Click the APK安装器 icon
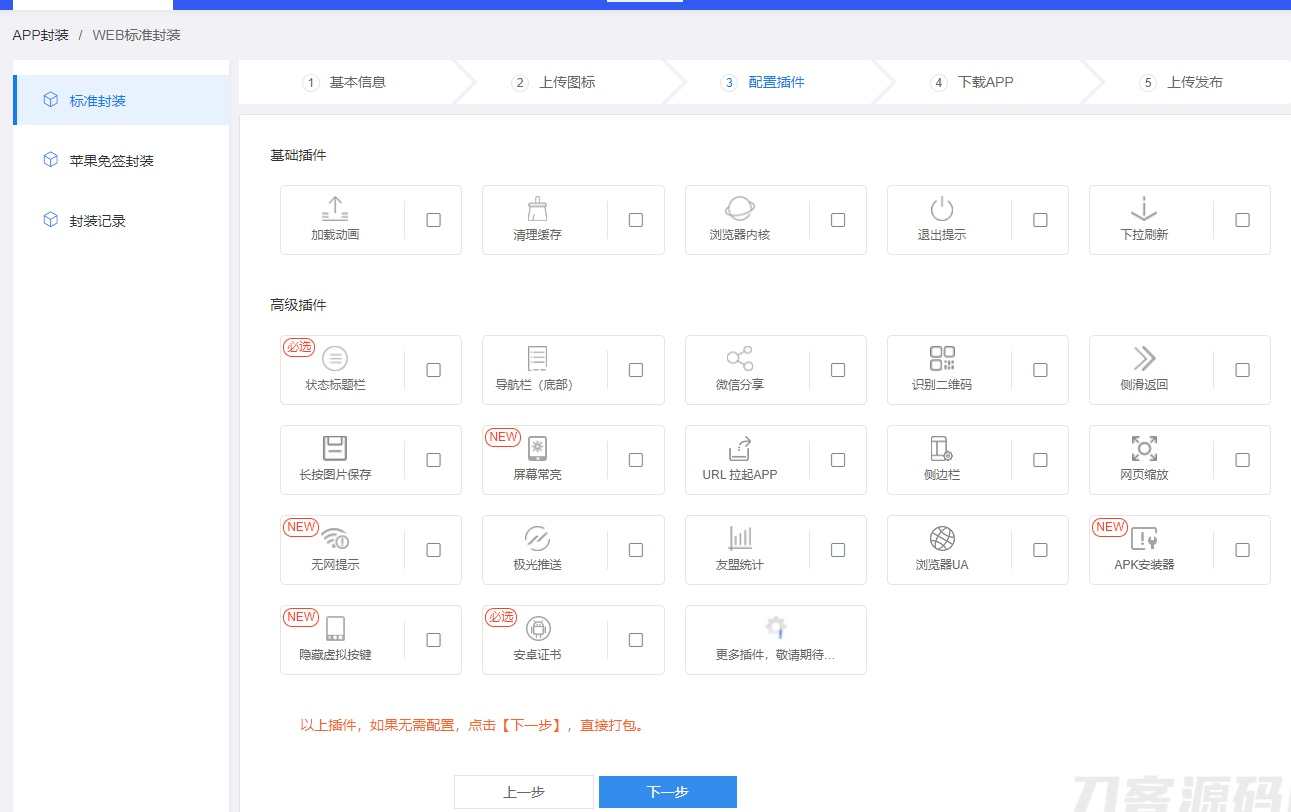The width and height of the screenshot is (1291, 812). coord(1144,538)
